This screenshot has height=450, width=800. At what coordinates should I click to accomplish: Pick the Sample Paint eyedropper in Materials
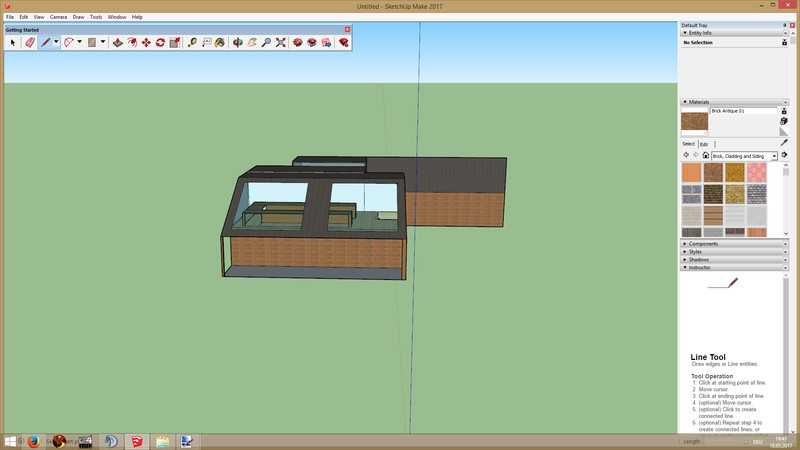coord(784,143)
